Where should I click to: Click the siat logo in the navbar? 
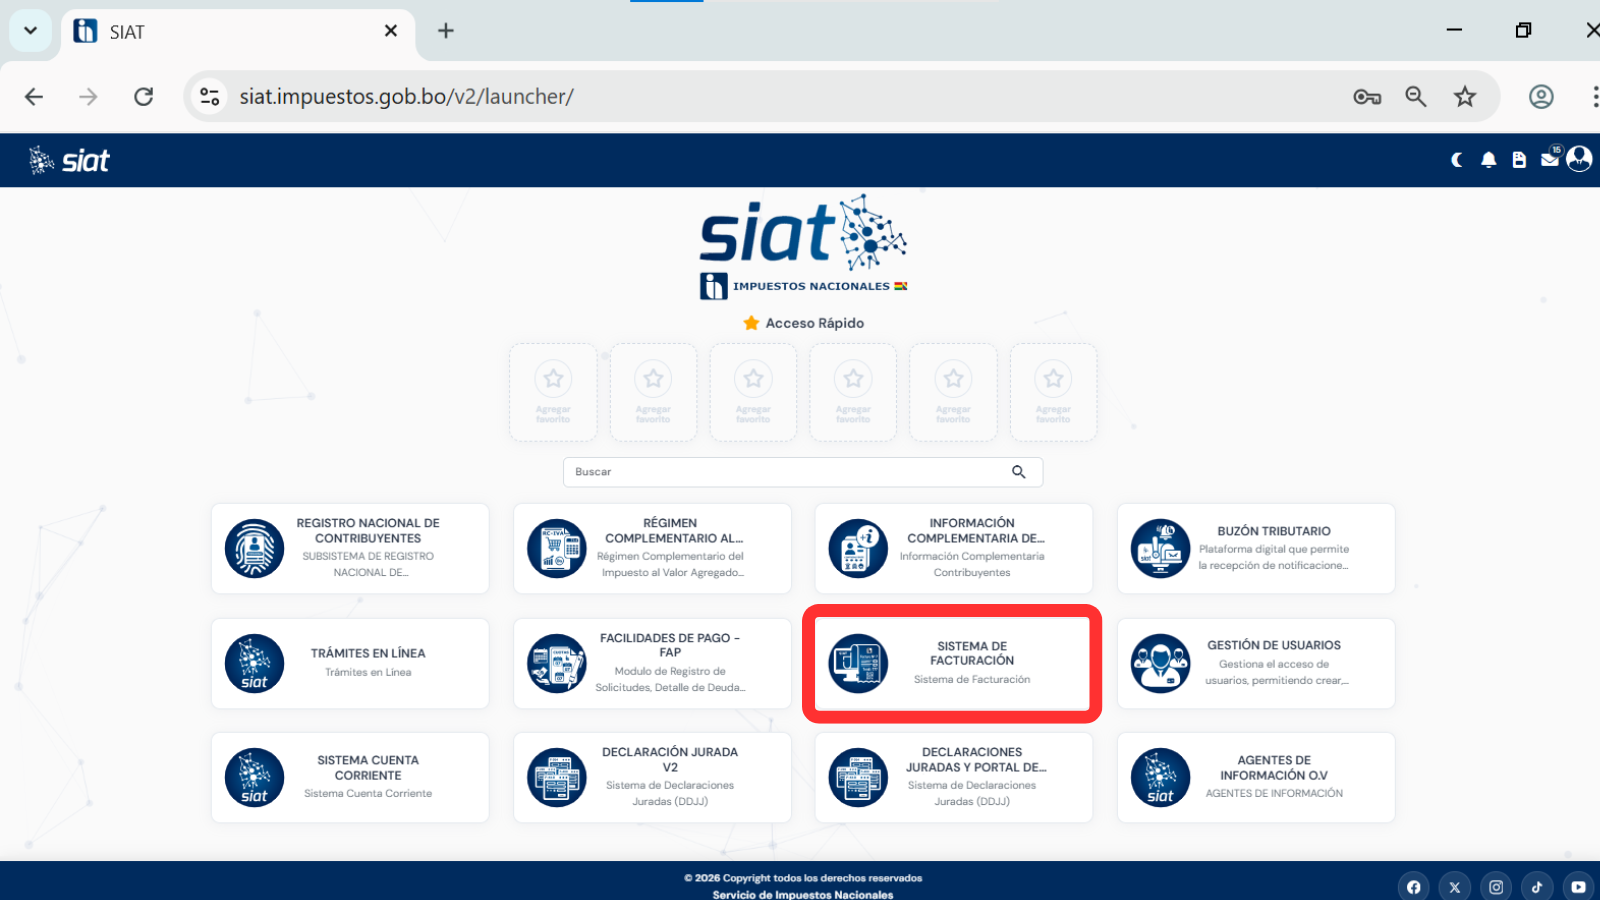click(68, 159)
